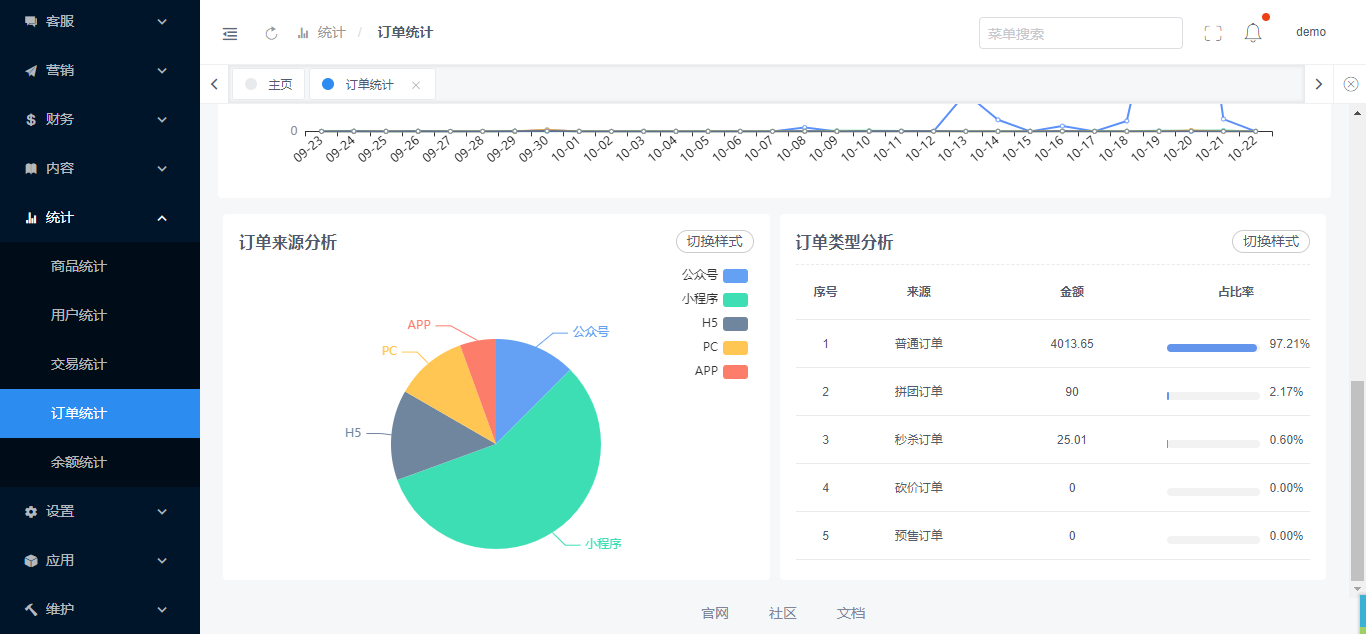This screenshot has width=1366, height=634.
Task: Close the 订单统计 tab with its X
Action: 416,85
